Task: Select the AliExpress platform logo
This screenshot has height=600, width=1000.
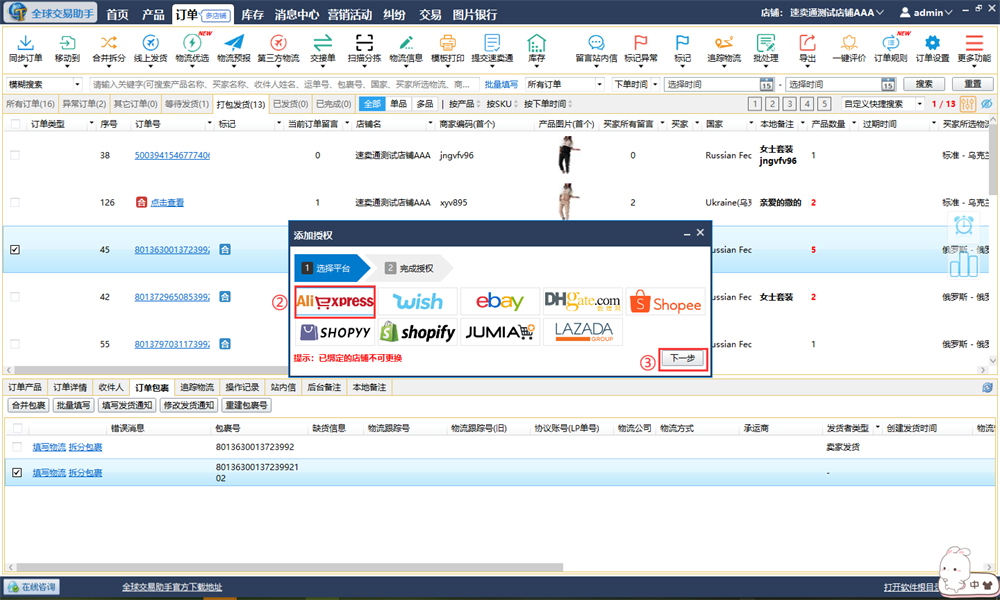Action: click(335, 302)
